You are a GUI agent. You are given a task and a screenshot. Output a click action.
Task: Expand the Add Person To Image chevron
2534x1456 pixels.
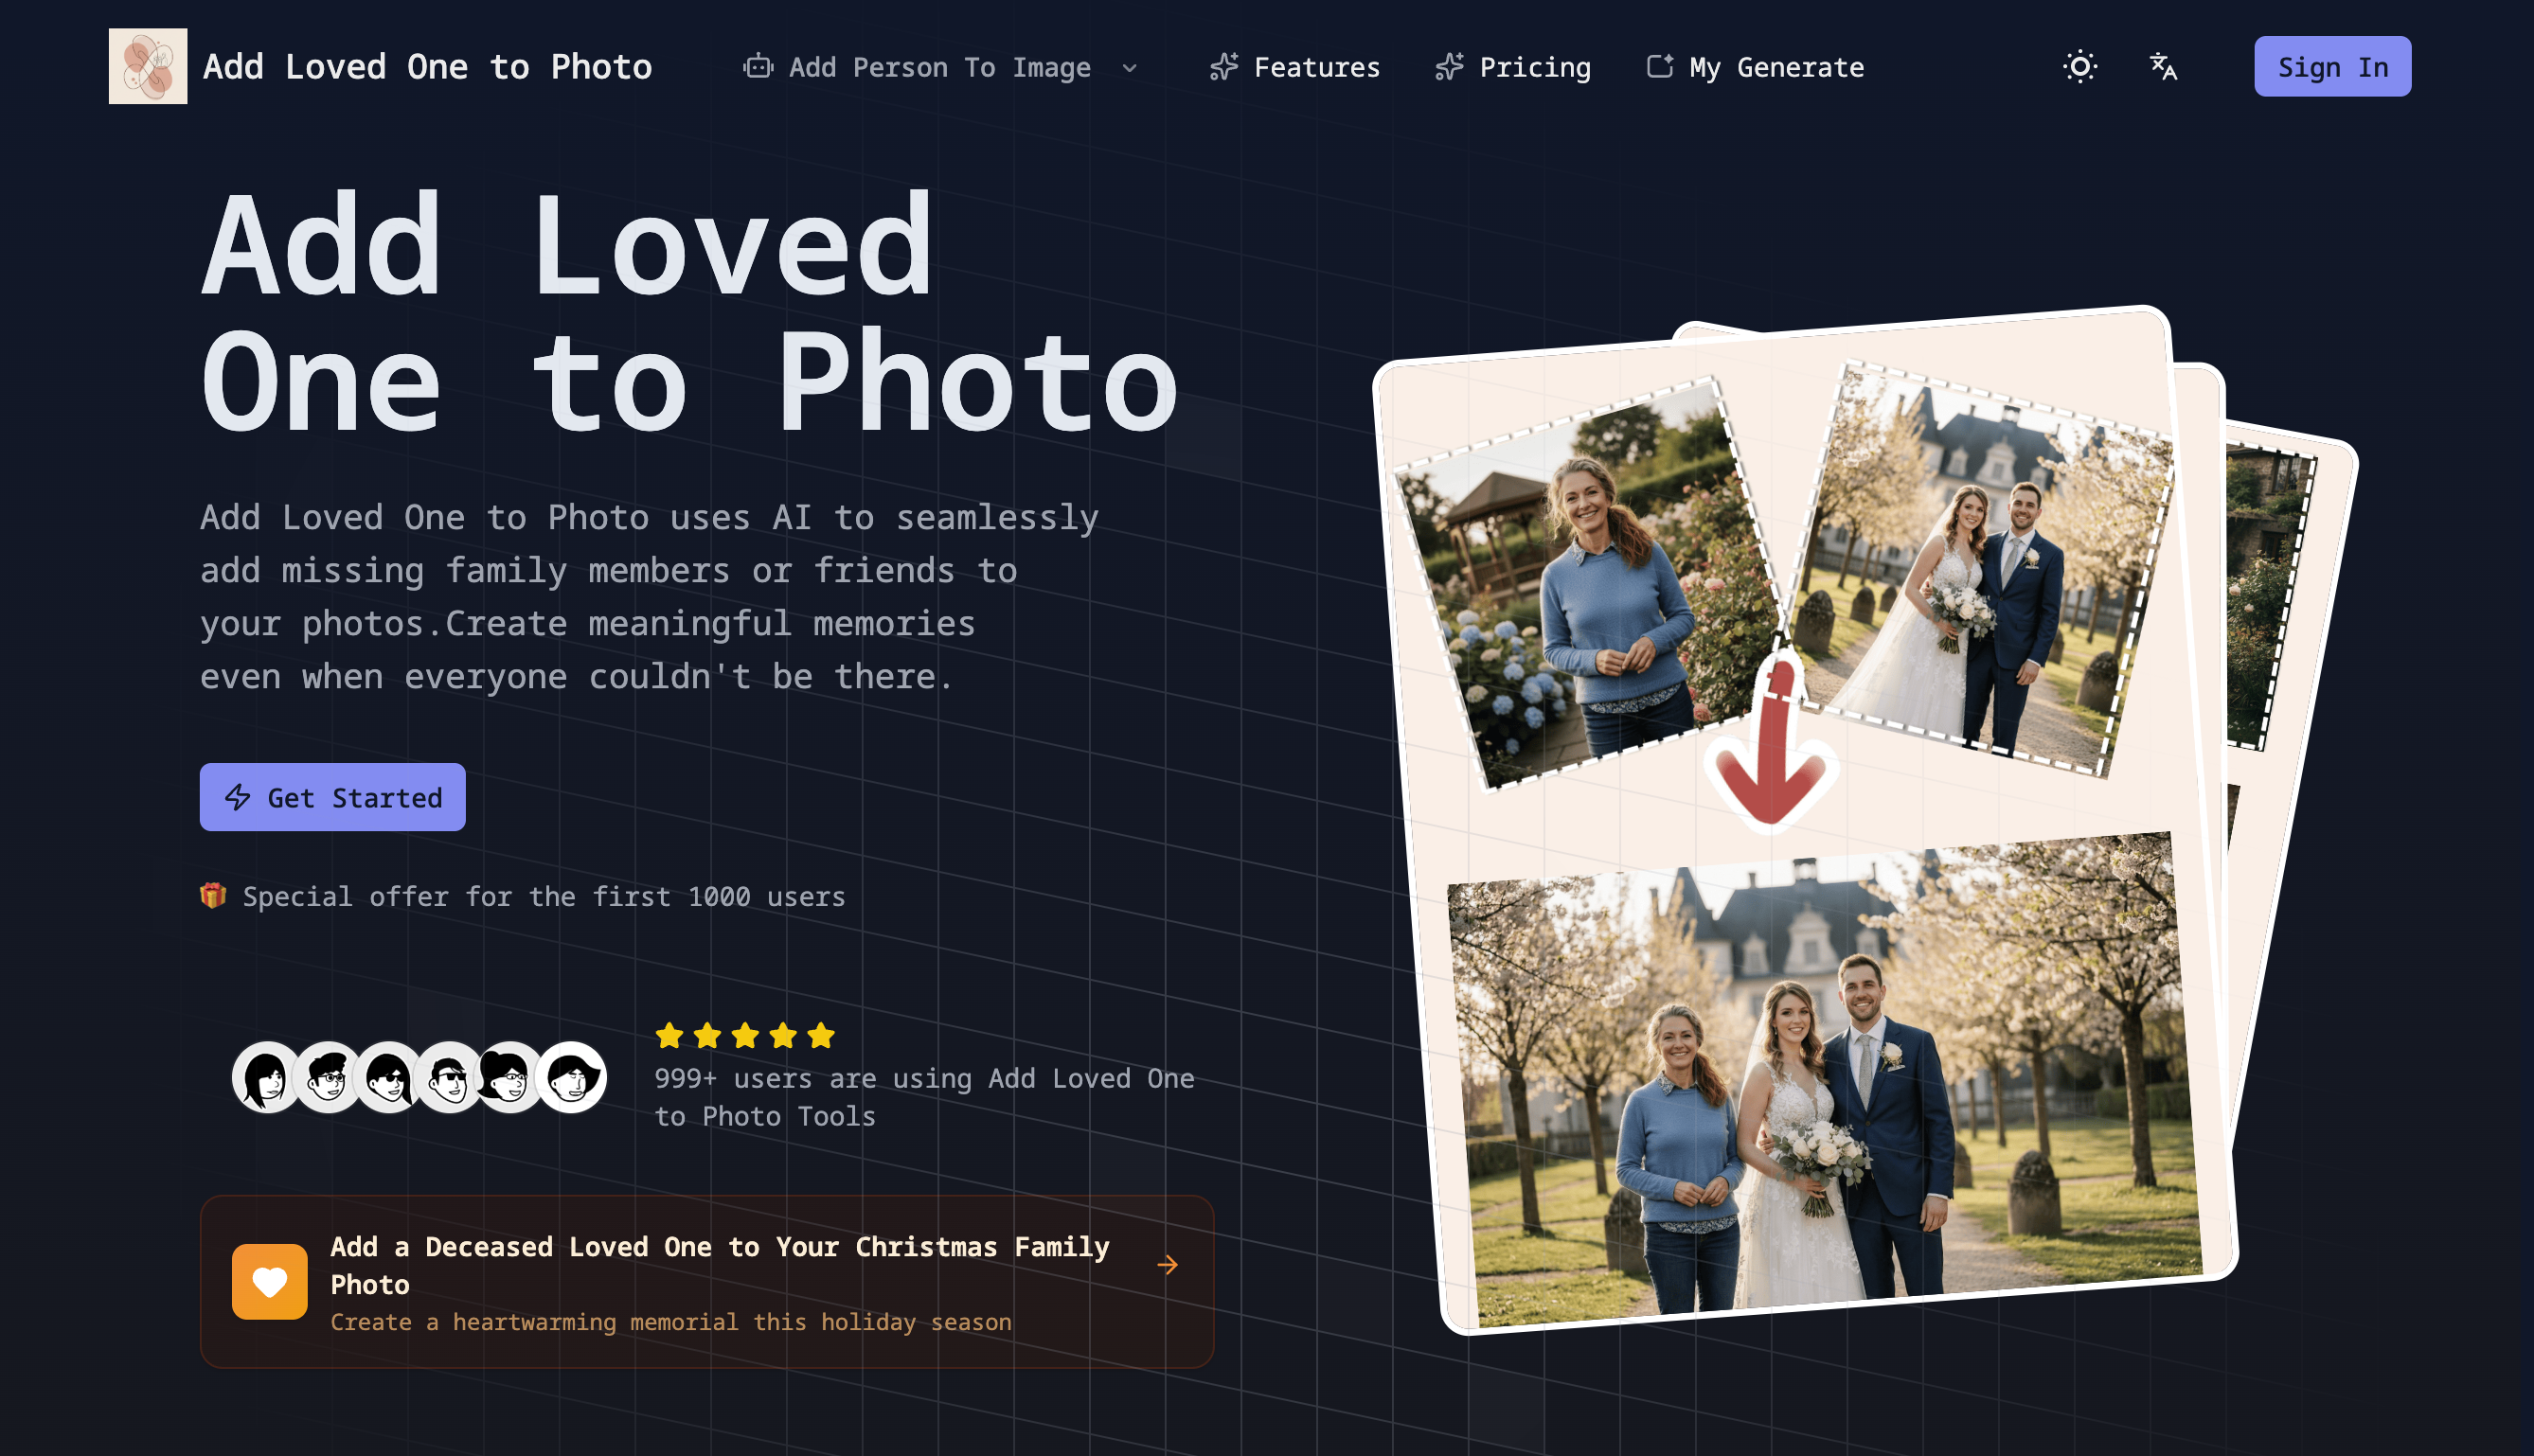click(x=1130, y=68)
